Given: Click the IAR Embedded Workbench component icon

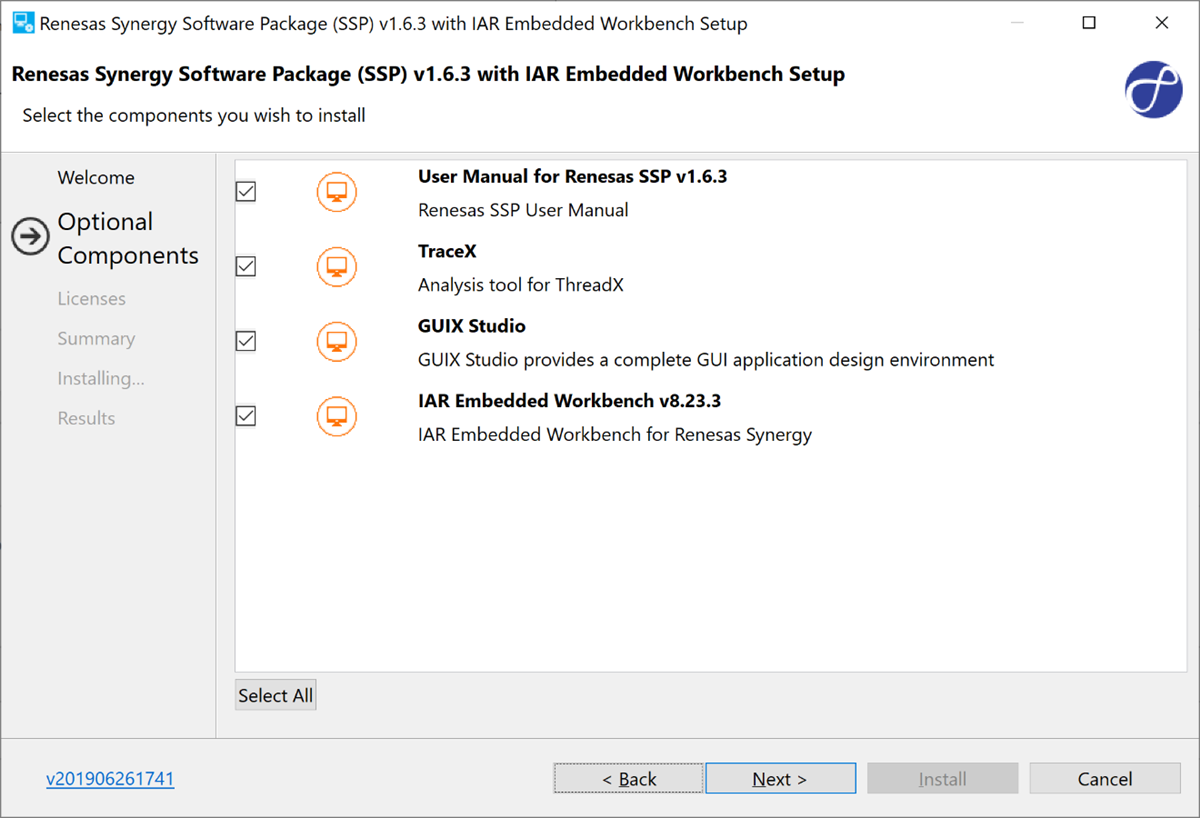Looking at the screenshot, I should coord(336,416).
